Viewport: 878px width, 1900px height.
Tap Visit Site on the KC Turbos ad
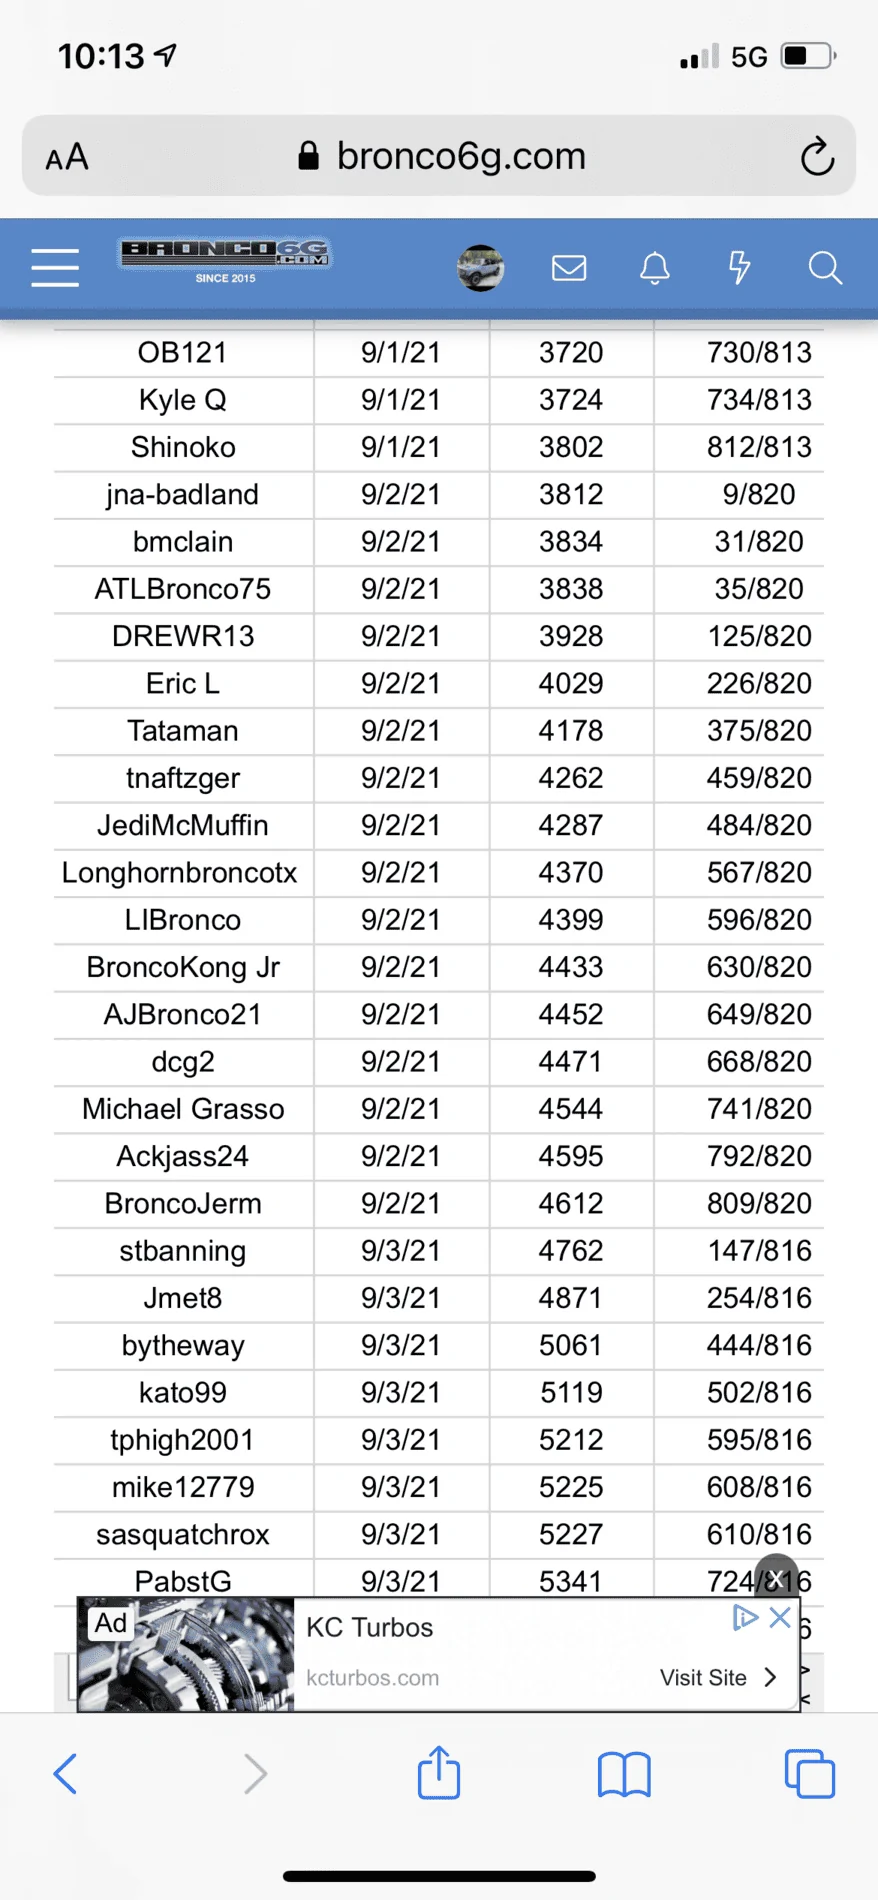(x=718, y=1677)
